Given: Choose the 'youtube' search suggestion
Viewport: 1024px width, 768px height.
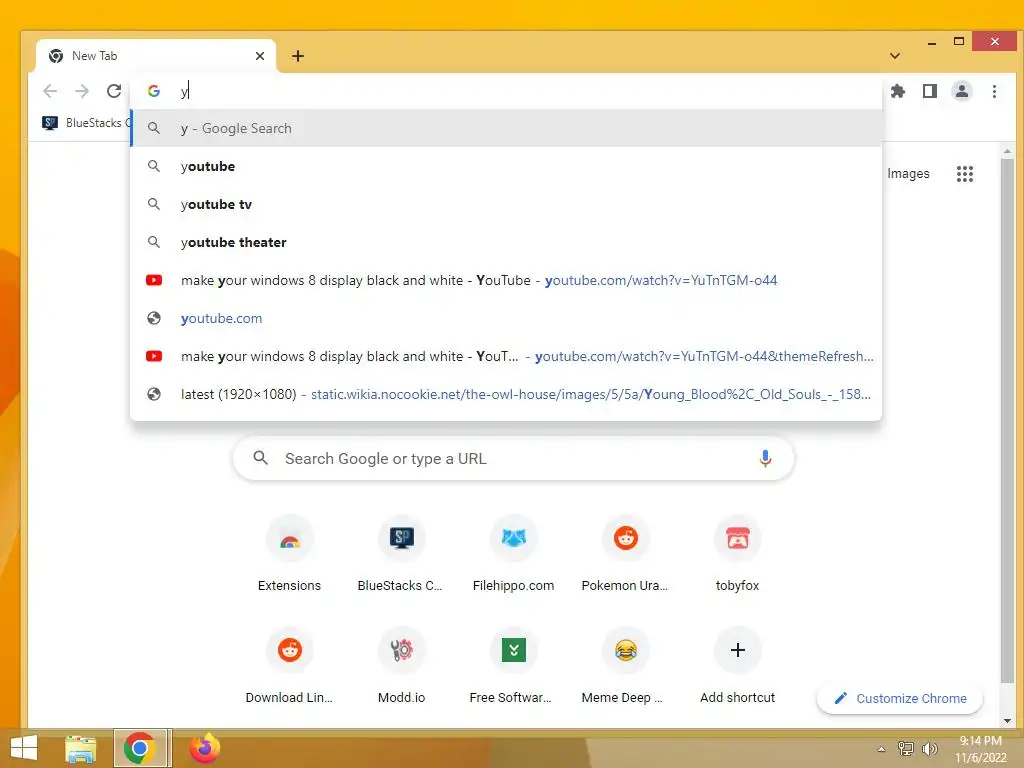Looking at the screenshot, I should coord(506,167).
